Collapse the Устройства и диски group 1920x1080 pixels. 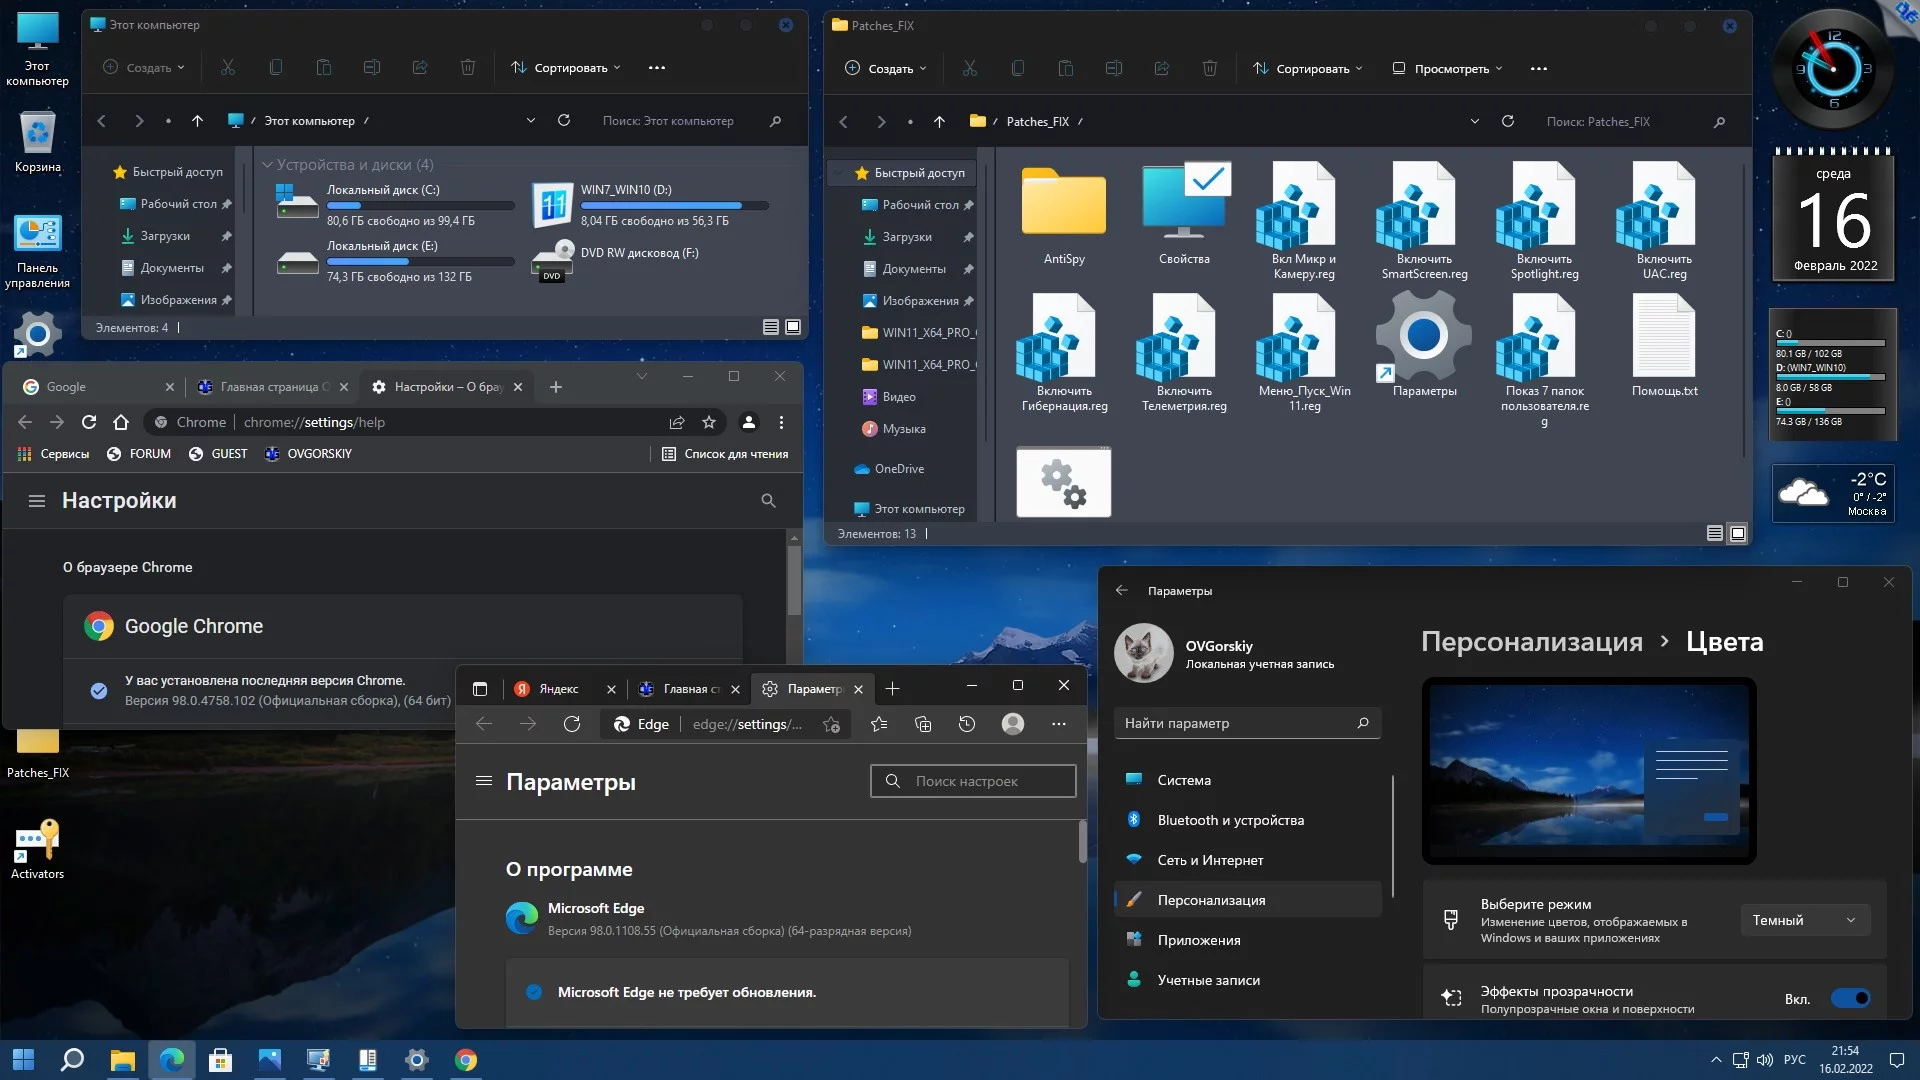267,165
